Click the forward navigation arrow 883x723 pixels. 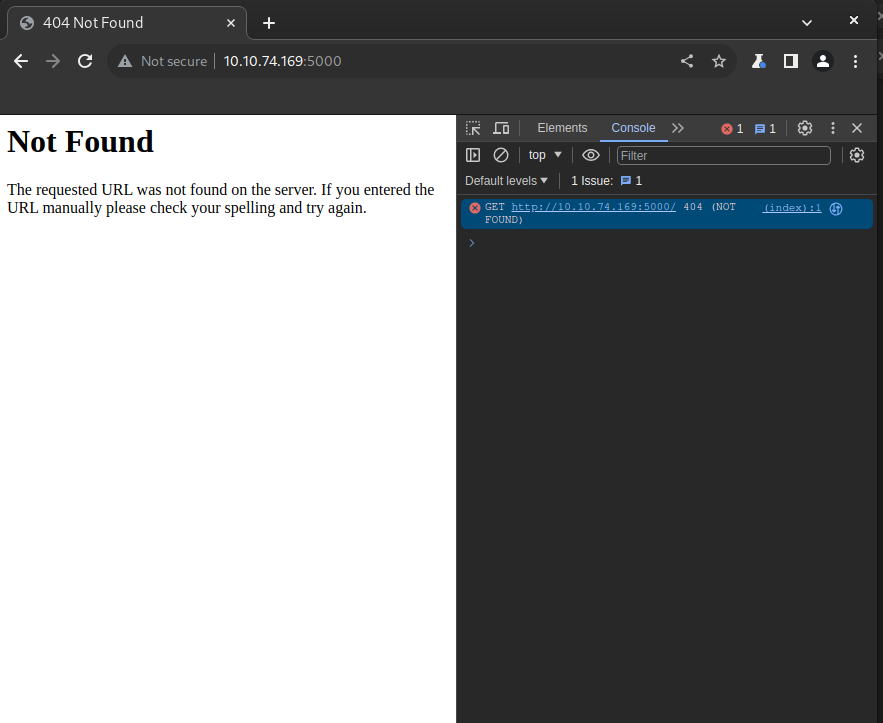coord(53,61)
